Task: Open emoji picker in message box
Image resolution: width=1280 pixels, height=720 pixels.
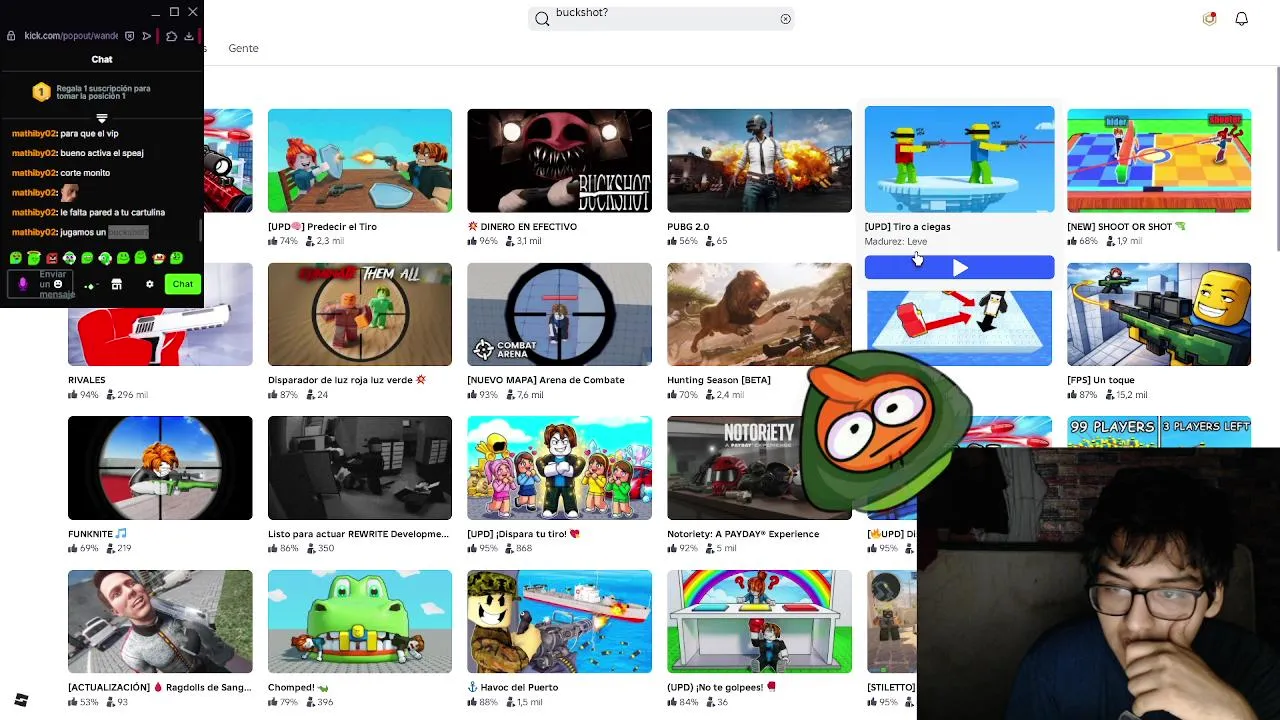Action: pyautogui.click(x=58, y=285)
